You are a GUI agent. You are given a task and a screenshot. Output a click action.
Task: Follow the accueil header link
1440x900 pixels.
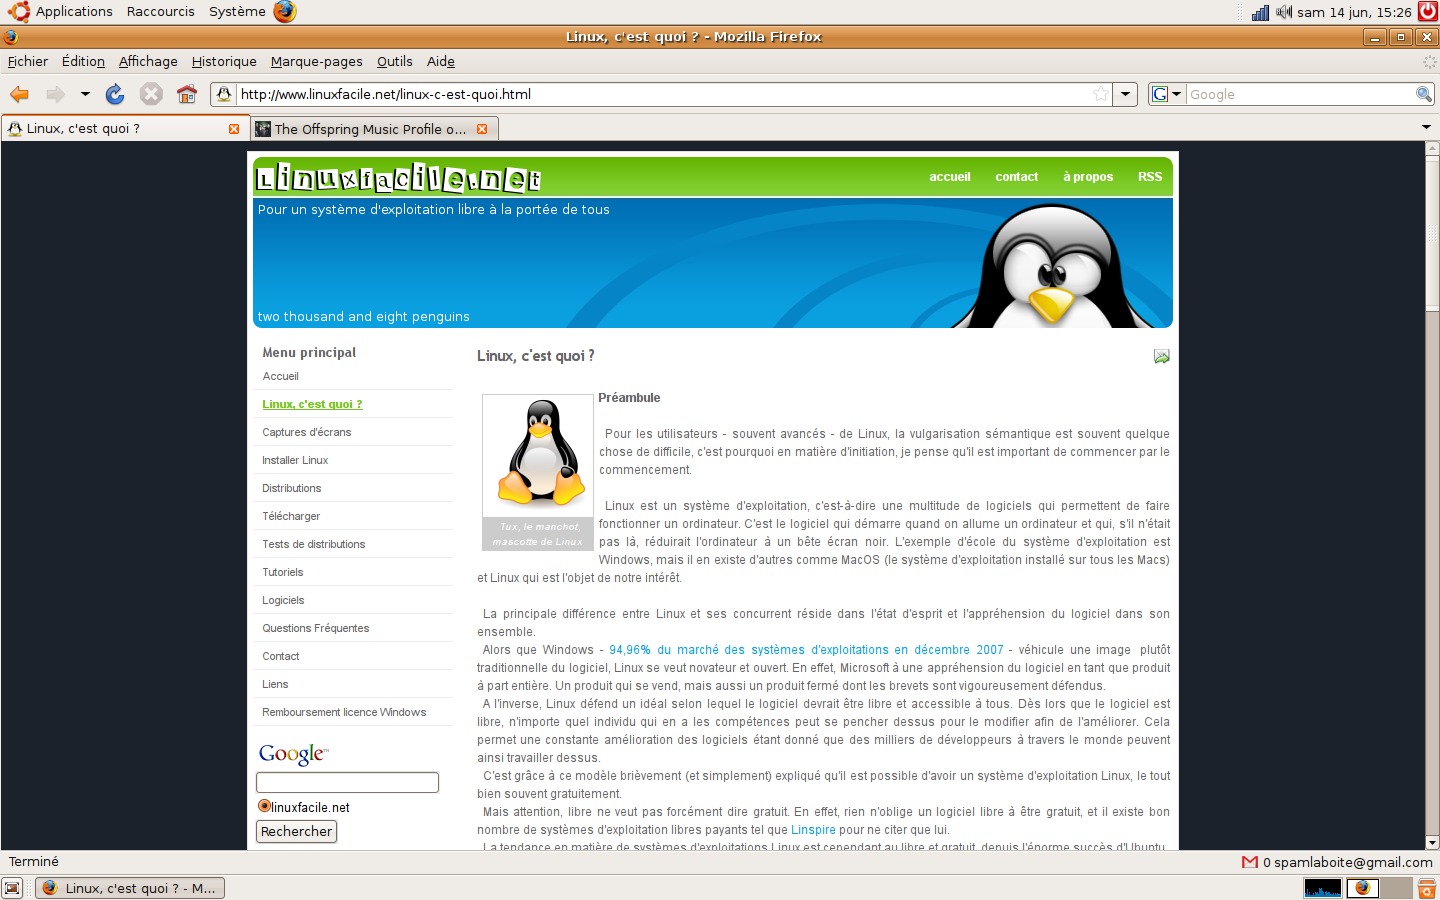pos(950,177)
